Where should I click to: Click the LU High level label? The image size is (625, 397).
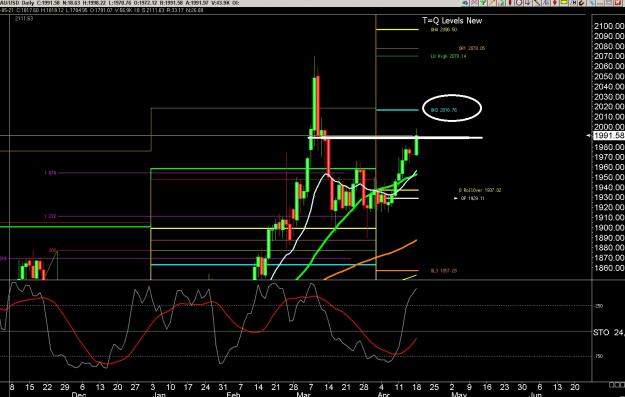pyautogui.click(x=448, y=56)
